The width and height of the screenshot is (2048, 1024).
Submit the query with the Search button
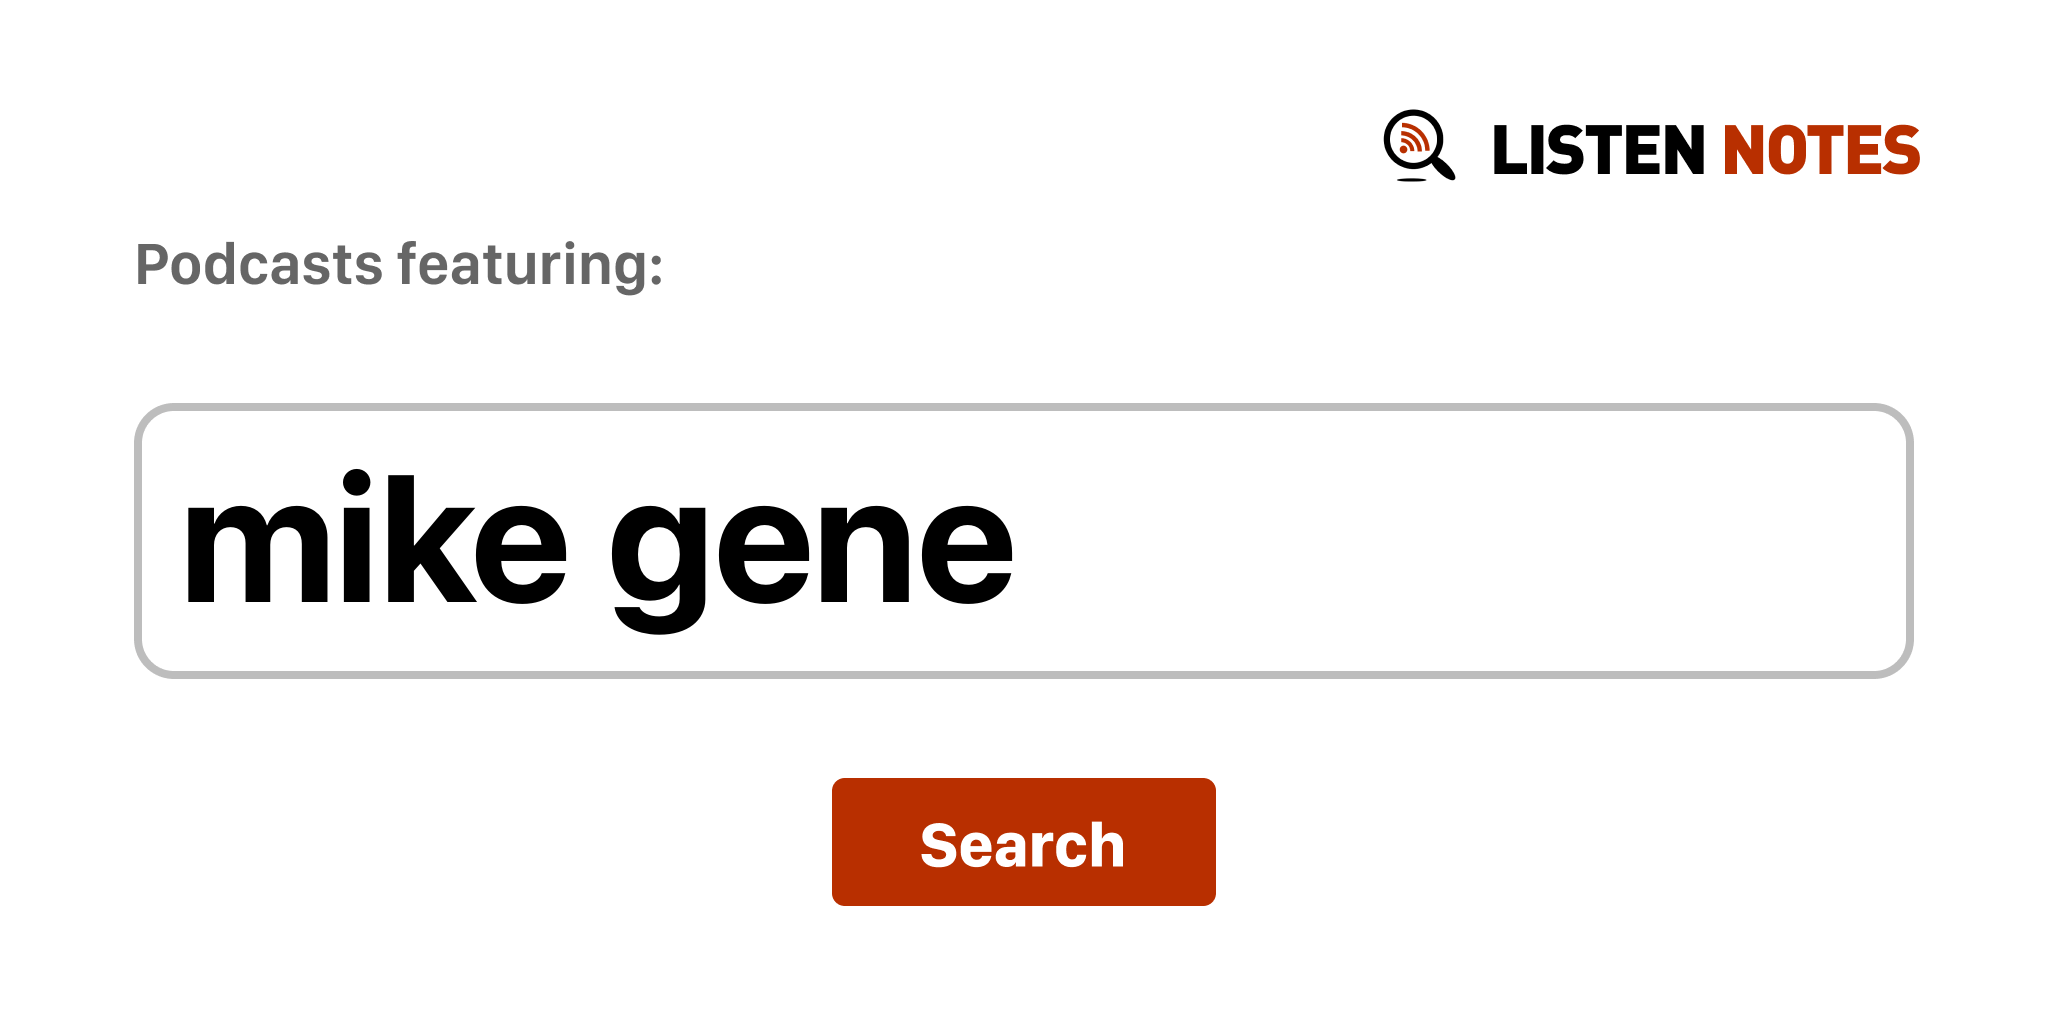point(1023,842)
